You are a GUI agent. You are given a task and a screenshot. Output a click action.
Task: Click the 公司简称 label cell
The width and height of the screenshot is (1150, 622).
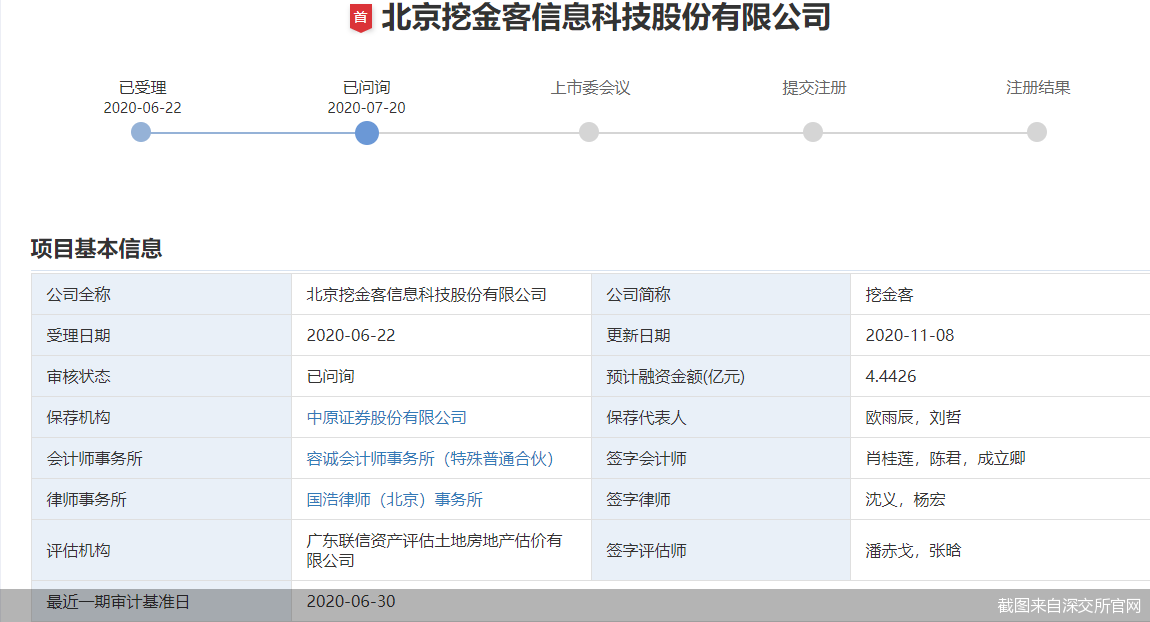pos(720,294)
